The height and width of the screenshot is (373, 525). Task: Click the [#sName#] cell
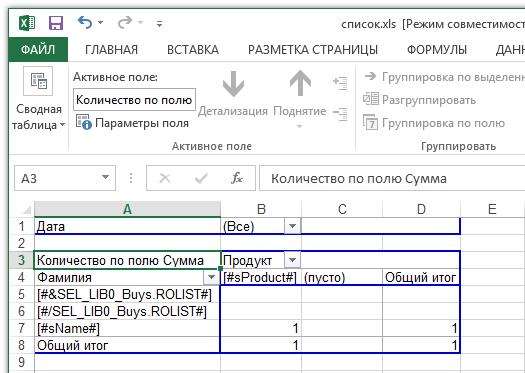[x=127, y=328]
